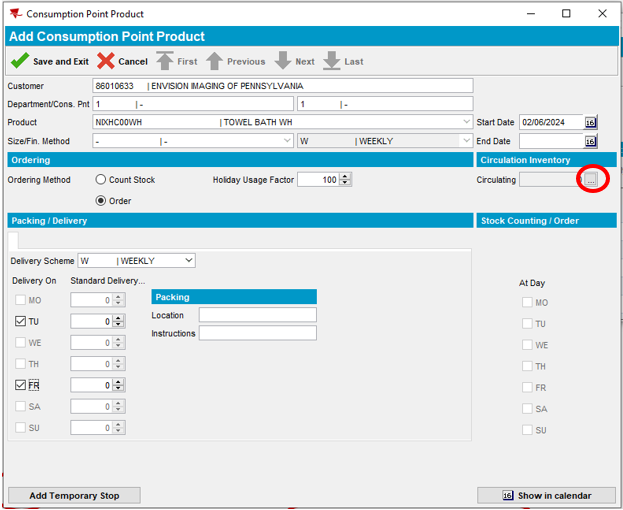Expand the WEEKLY Fin. Method dropdown
Viewport: 623px width, 510px height.
click(466, 142)
